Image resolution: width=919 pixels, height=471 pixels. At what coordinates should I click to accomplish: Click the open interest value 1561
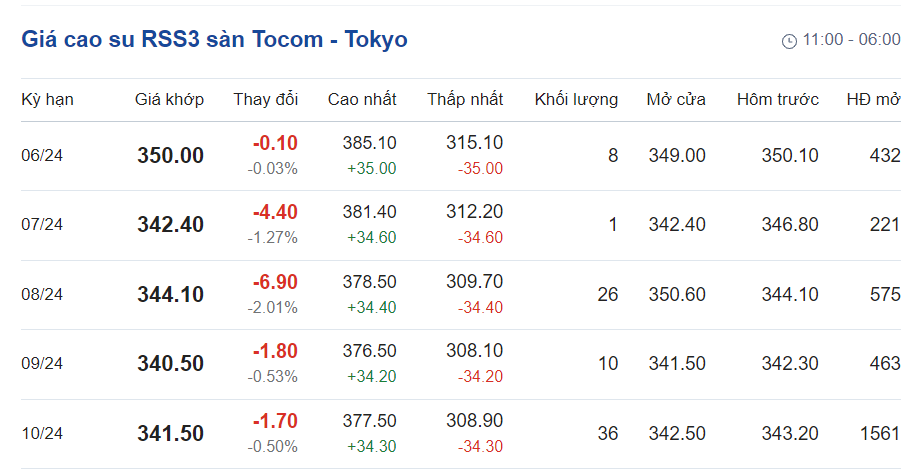pos(880,433)
